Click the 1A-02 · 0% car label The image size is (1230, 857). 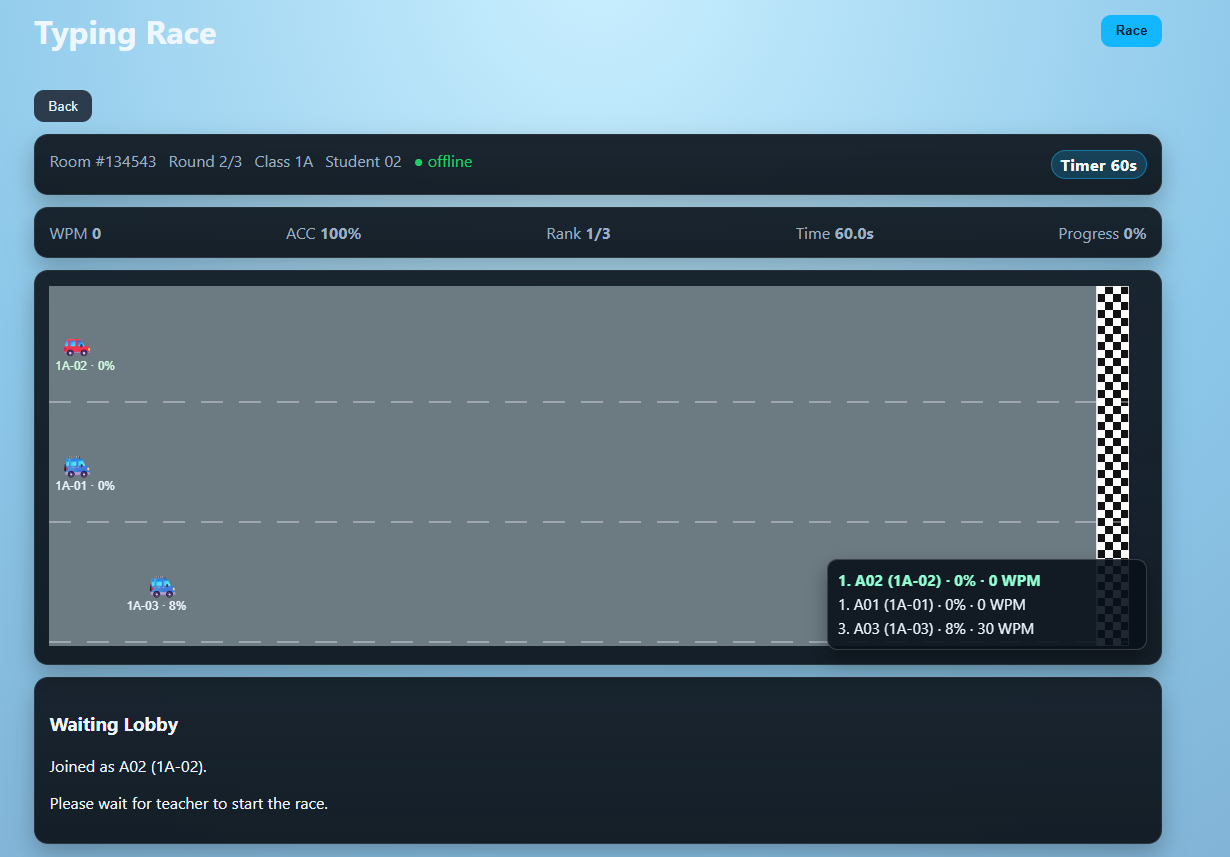85,366
